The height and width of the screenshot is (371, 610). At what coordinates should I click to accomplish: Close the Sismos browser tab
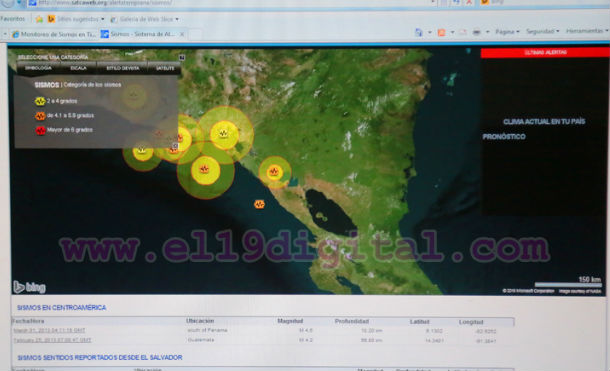pyautogui.click(x=182, y=34)
